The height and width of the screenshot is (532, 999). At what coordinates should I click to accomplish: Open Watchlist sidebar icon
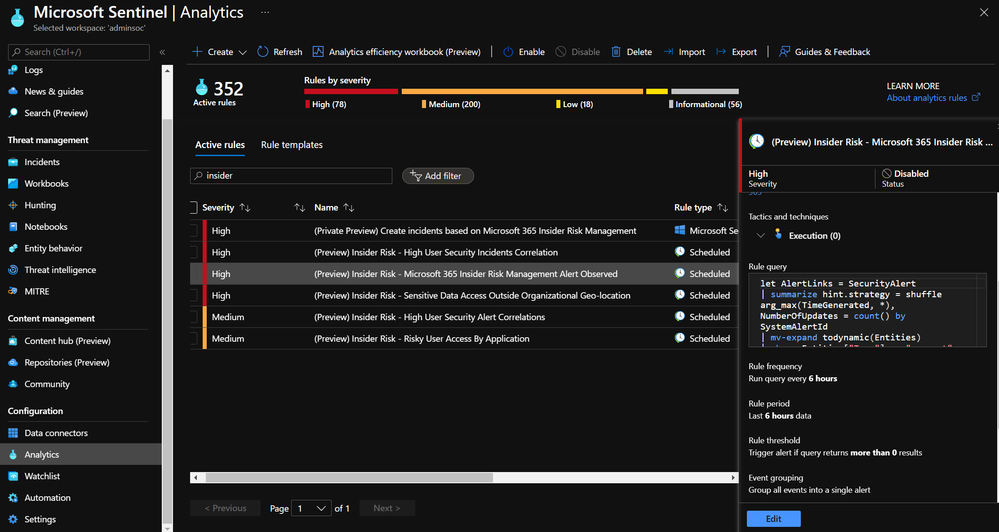click(13, 477)
